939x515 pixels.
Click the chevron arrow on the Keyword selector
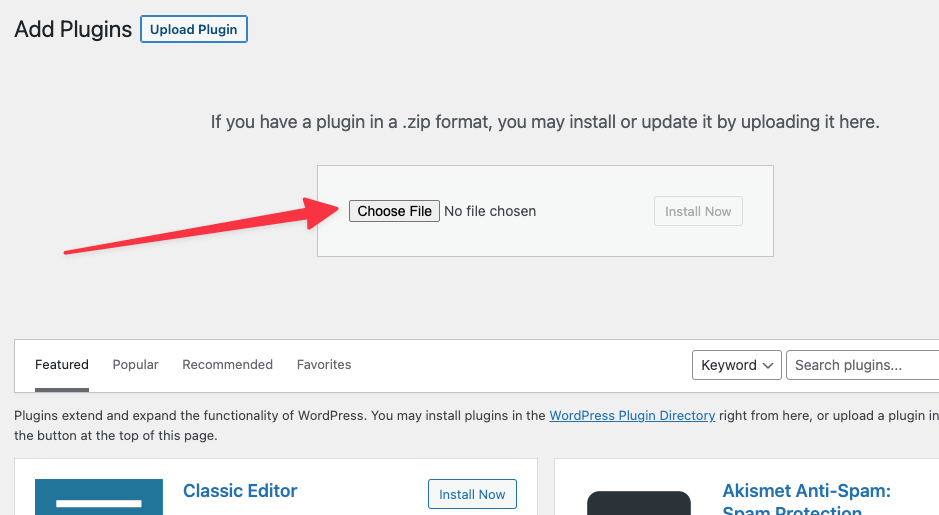pyautogui.click(x=768, y=365)
